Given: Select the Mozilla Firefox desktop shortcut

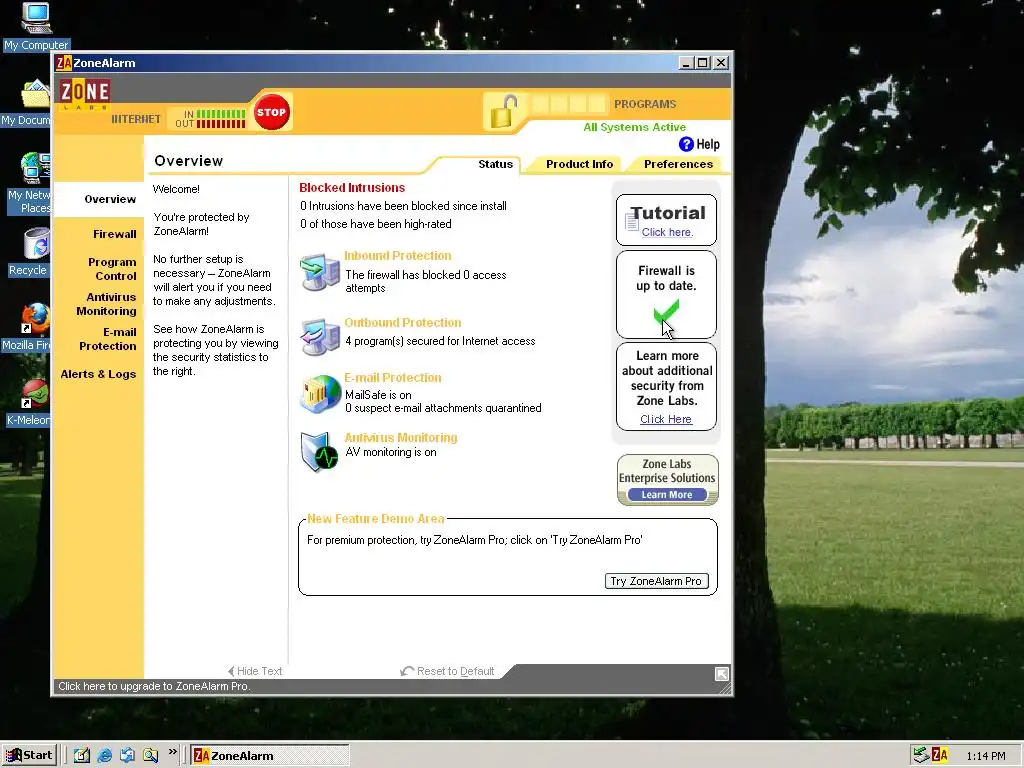Looking at the screenshot, I should pyautogui.click(x=26, y=328).
